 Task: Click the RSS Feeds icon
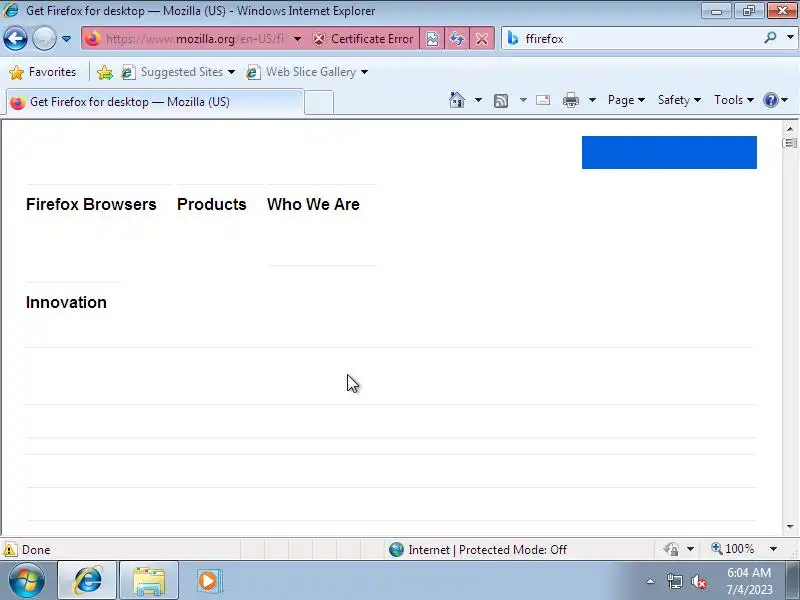(501, 101)
